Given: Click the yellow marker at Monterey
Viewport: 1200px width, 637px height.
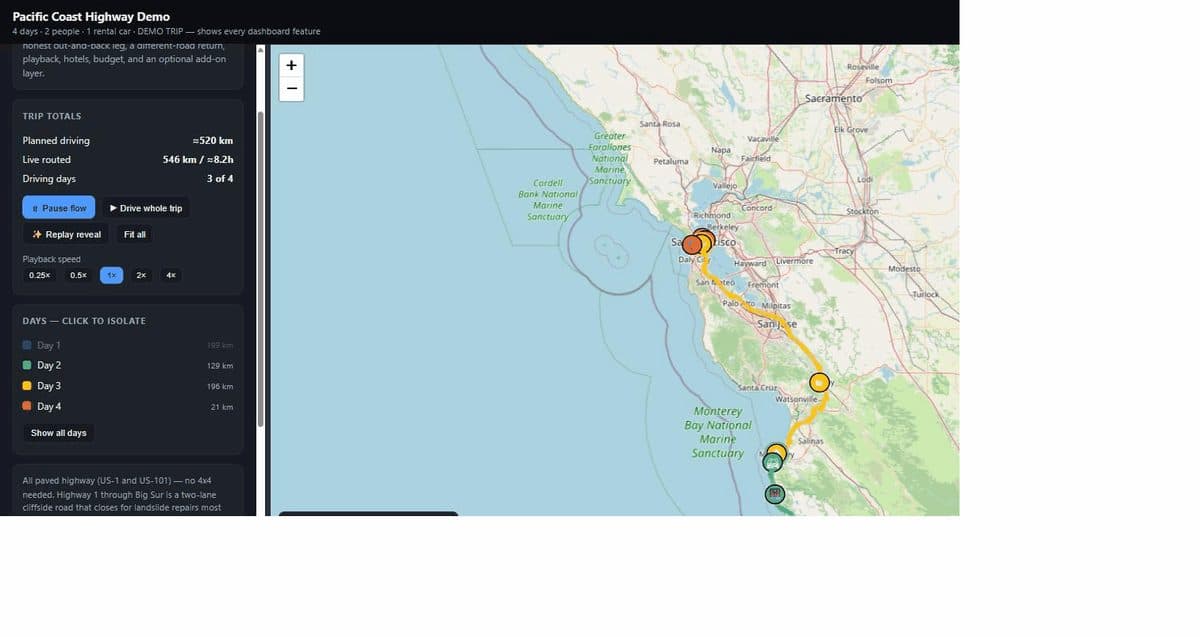Looking at the screenshot, I should tap(778, 451).
